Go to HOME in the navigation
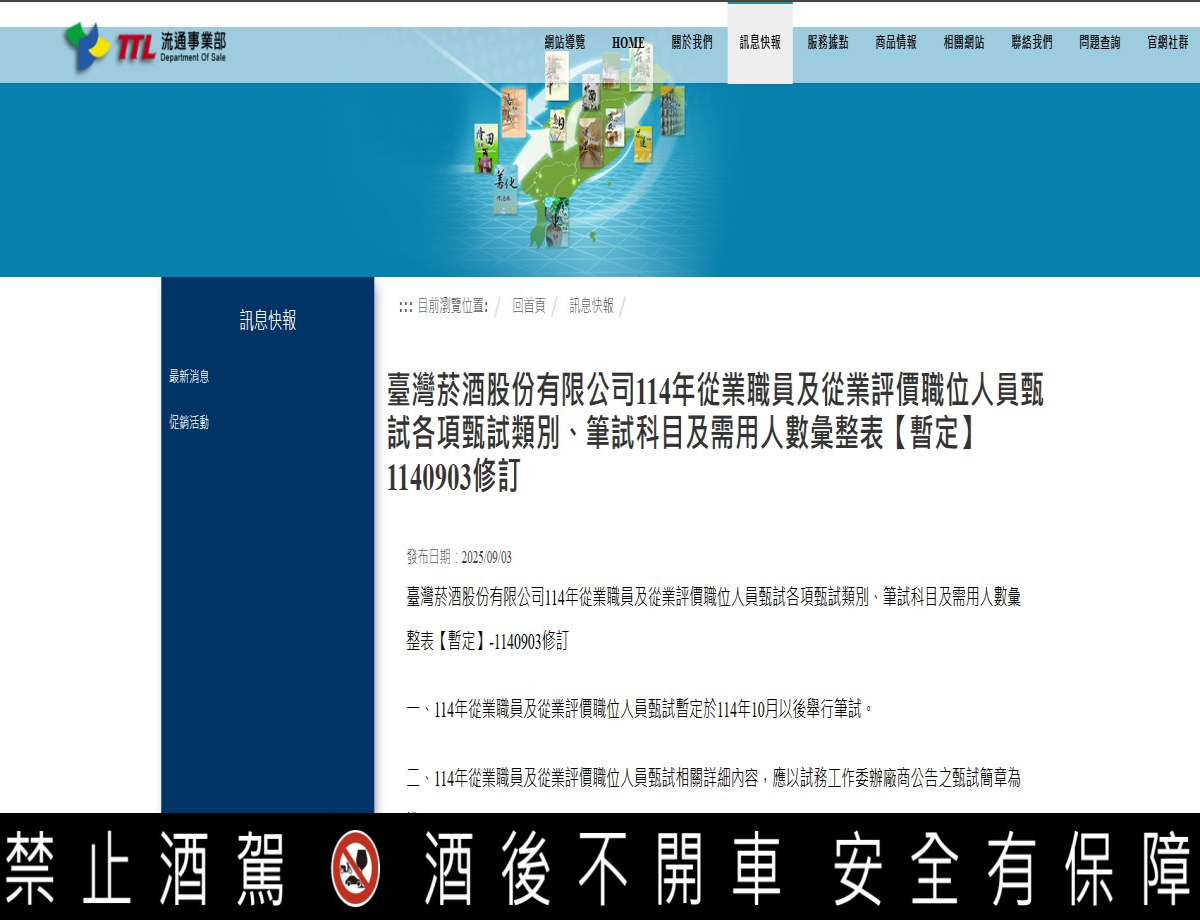 tap(628, 43)
